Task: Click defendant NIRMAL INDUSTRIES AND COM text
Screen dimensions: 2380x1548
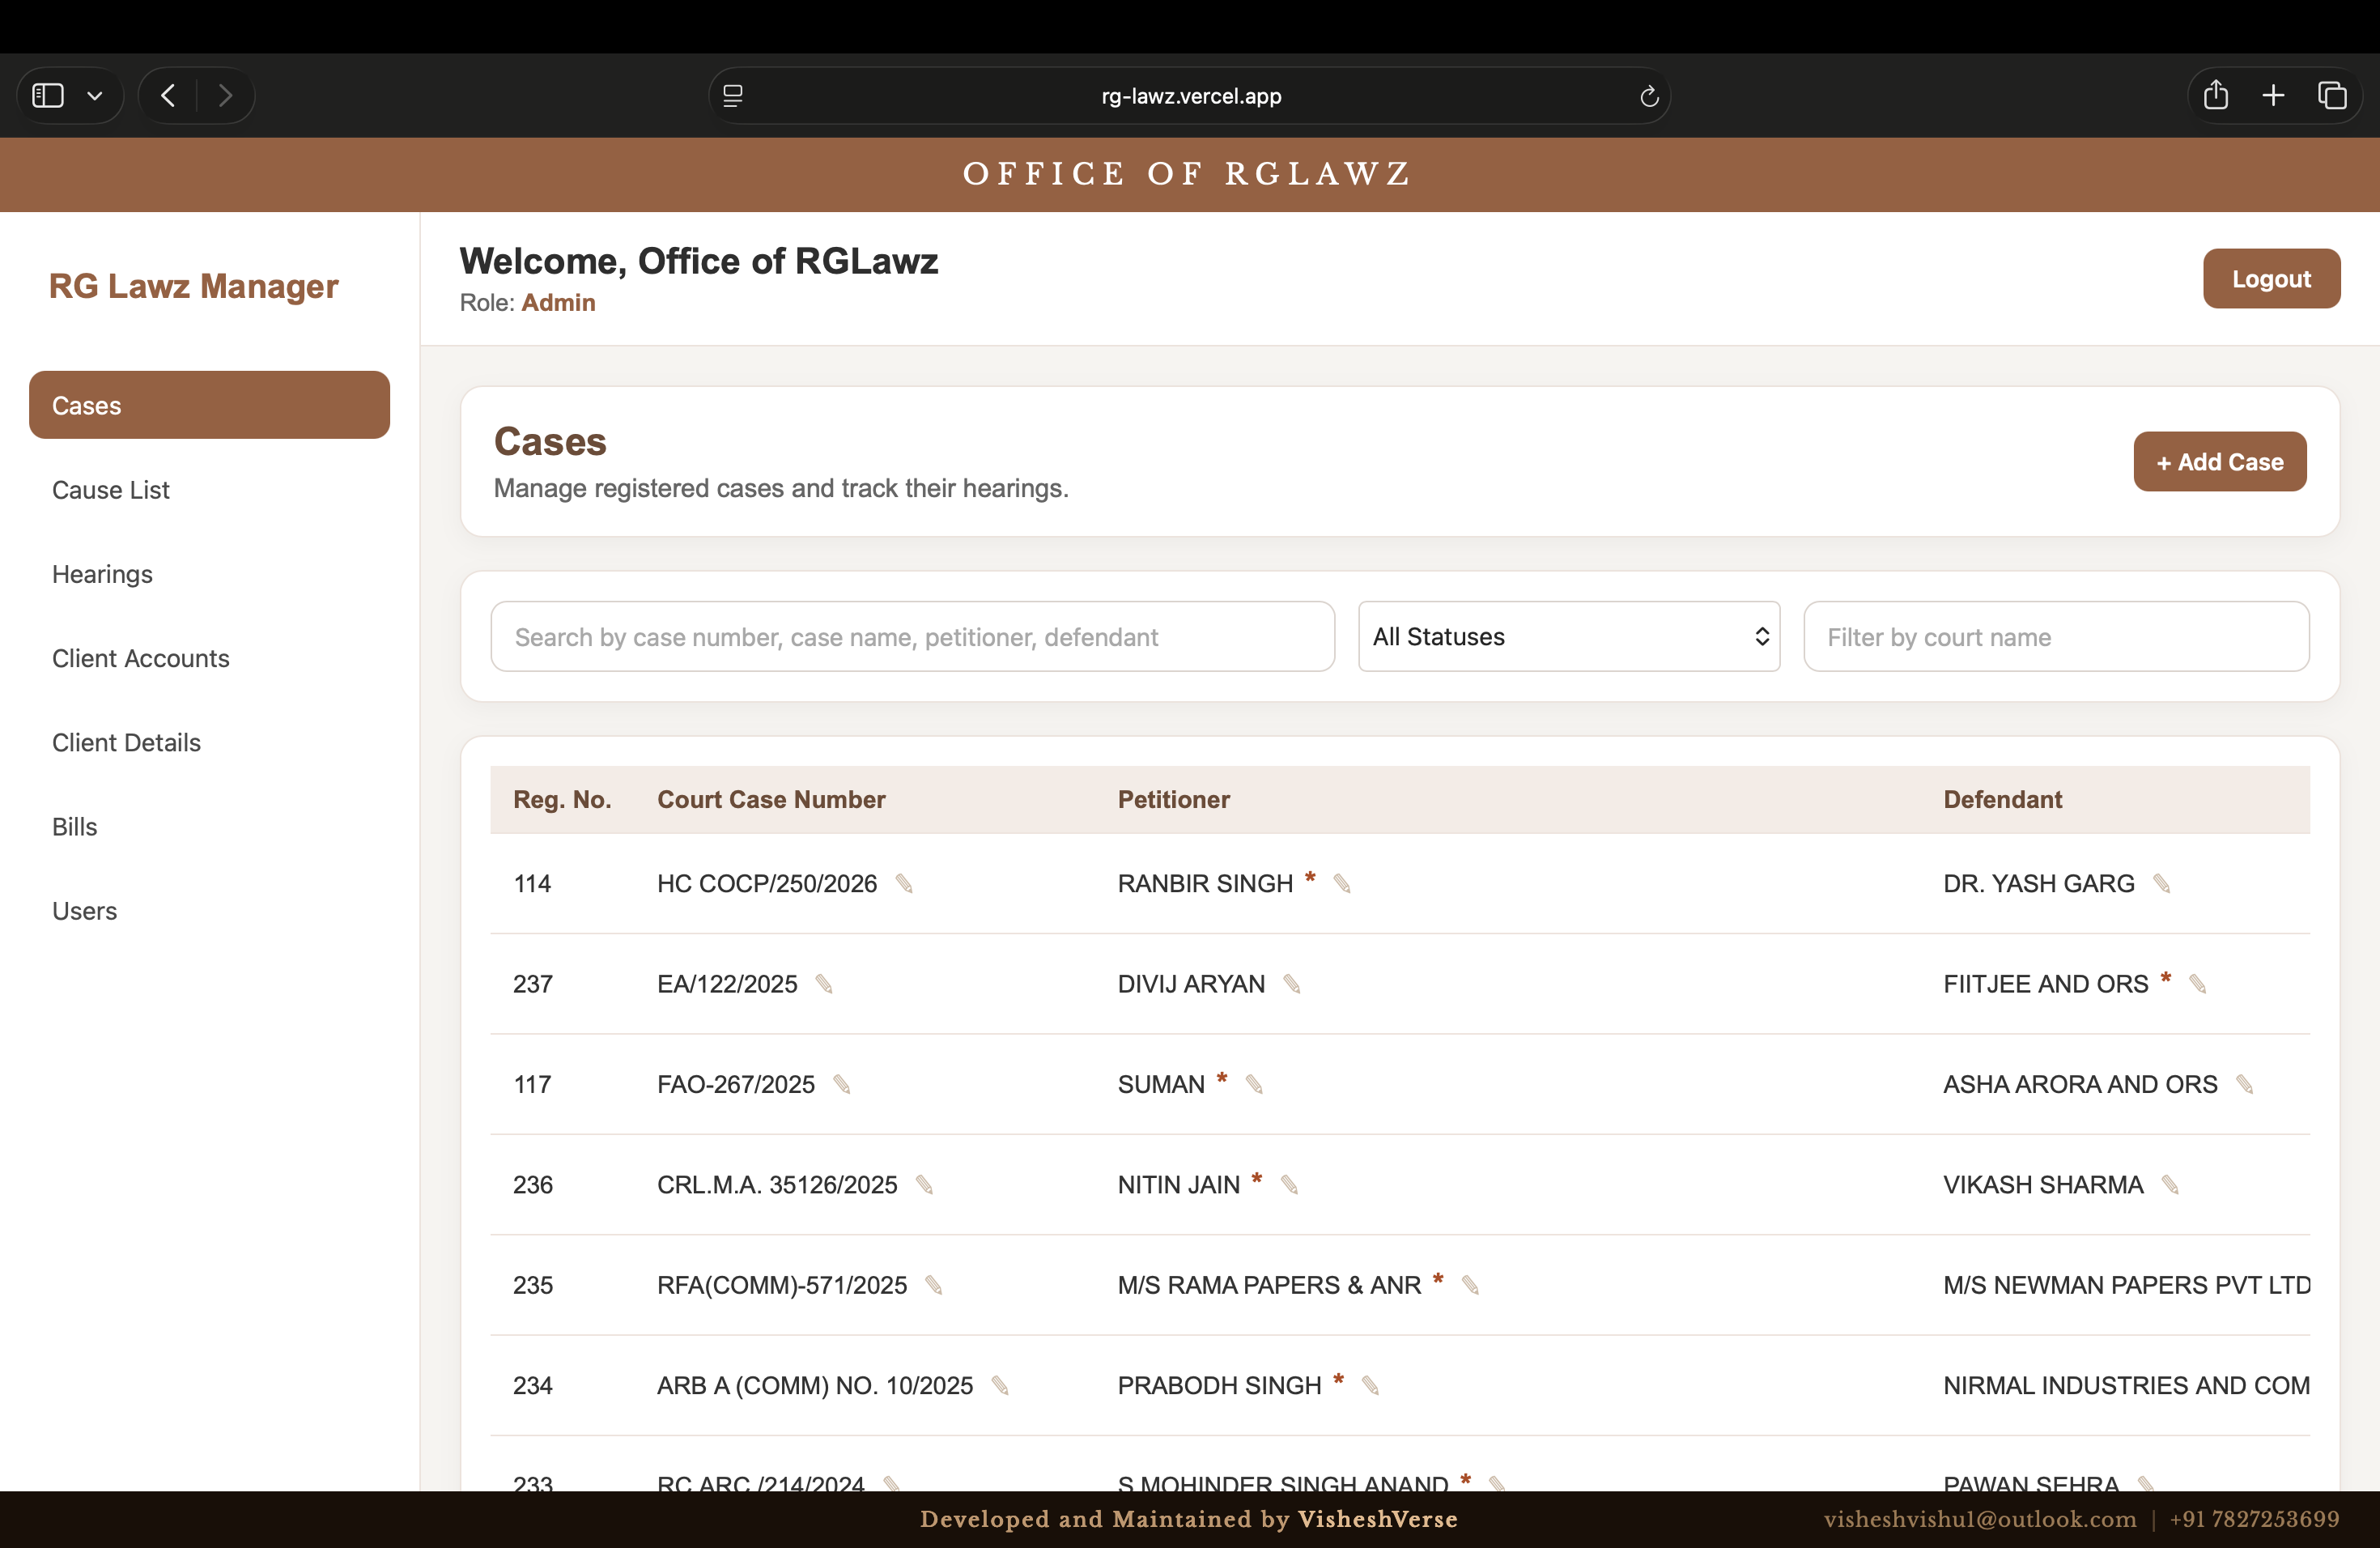Action: tap(2126, 1386)
